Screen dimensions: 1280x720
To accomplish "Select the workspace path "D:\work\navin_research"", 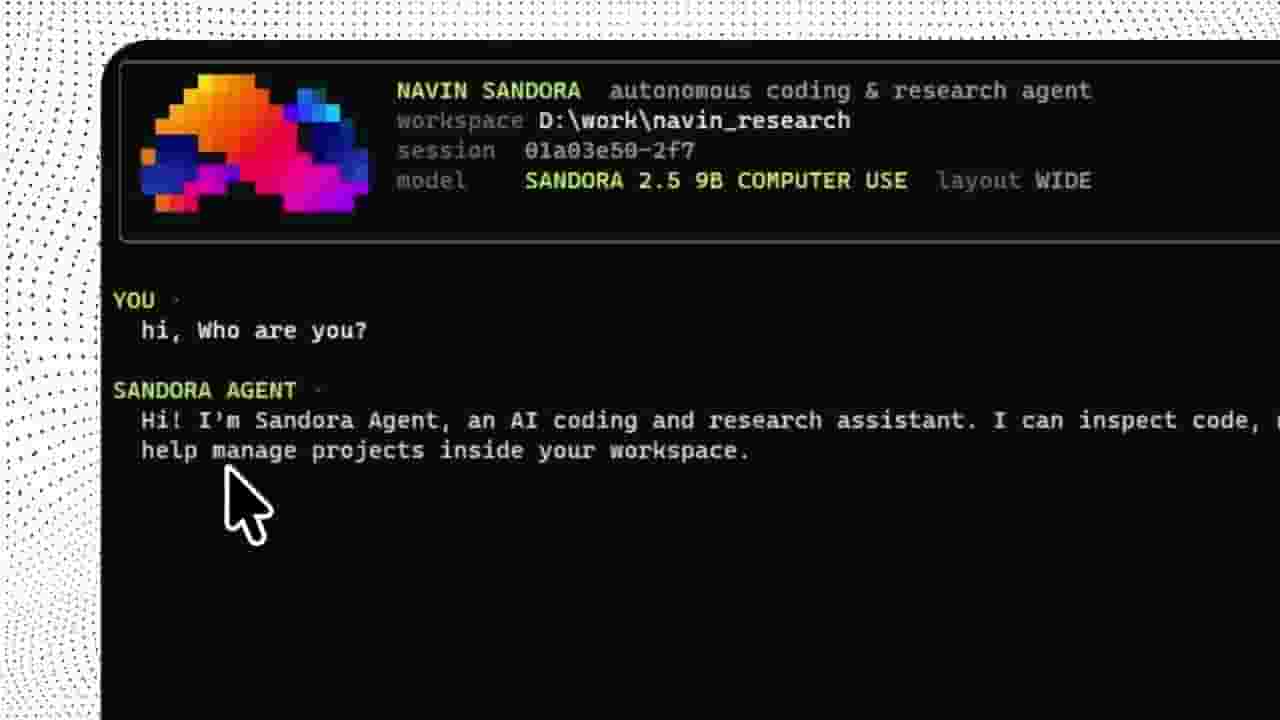I will pyautogui.click(x=694, y=121).
